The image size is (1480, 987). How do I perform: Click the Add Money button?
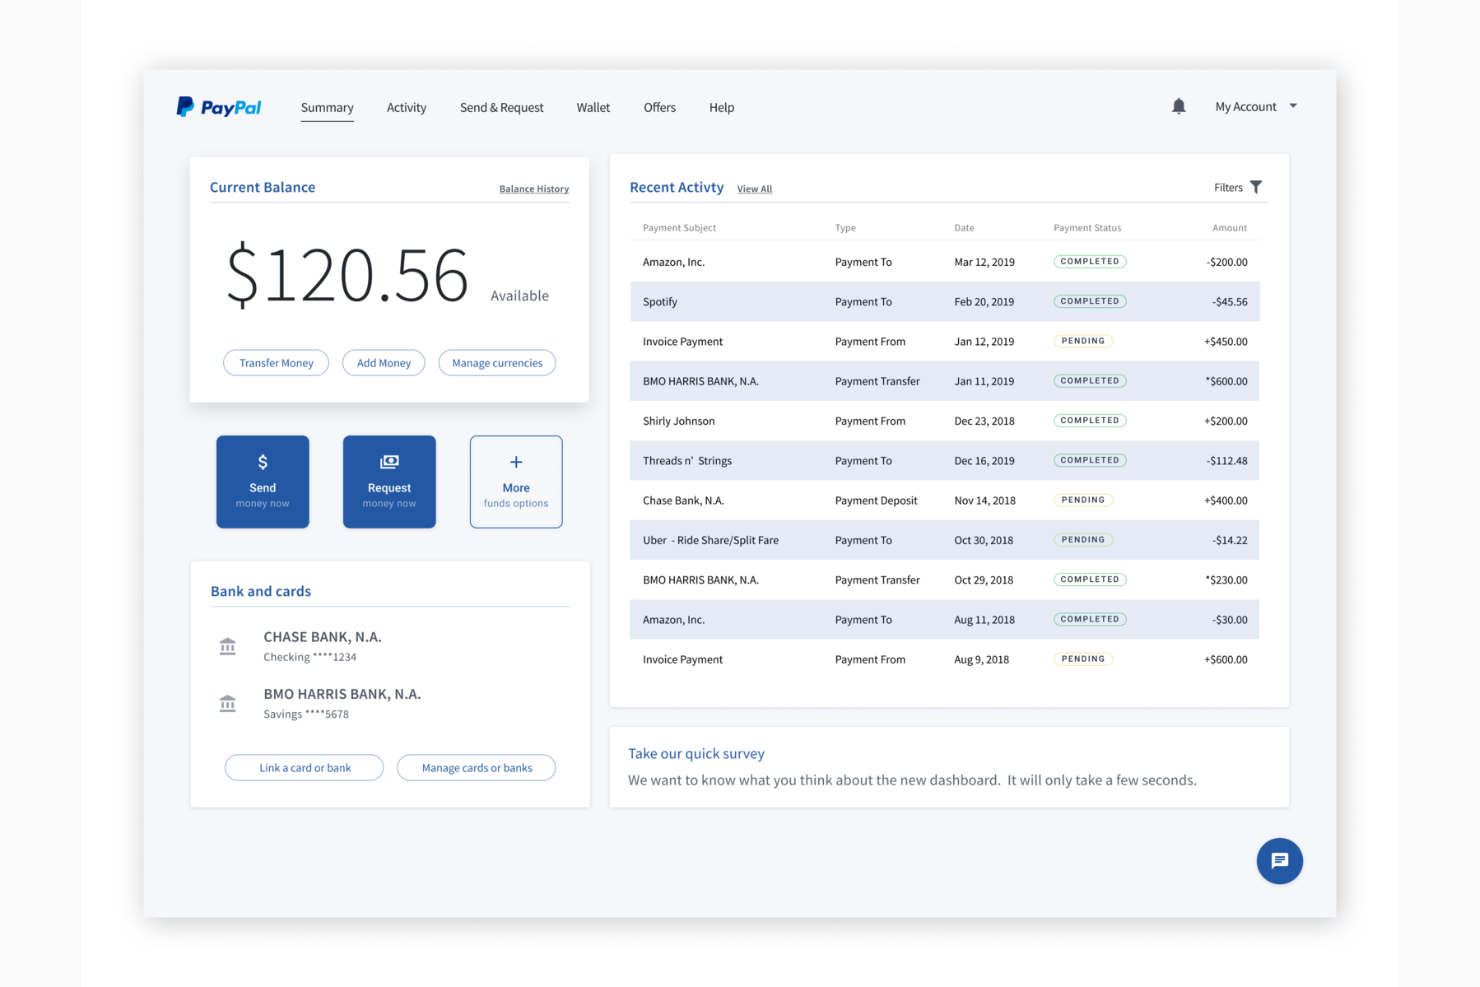coord(384,363)
